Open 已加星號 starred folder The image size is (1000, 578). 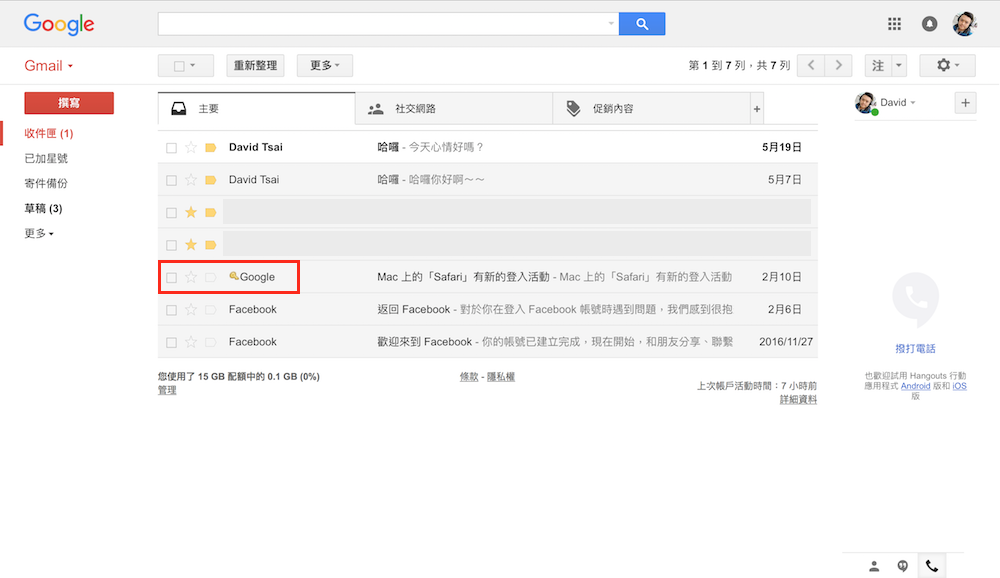pos(46,158)
